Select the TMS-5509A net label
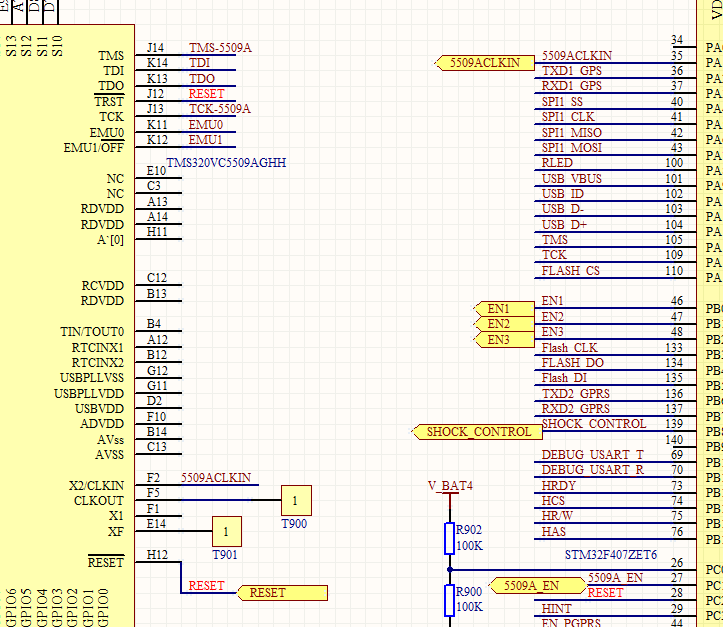The height and width of the screenshot is (627, 723). coord(220,48)
